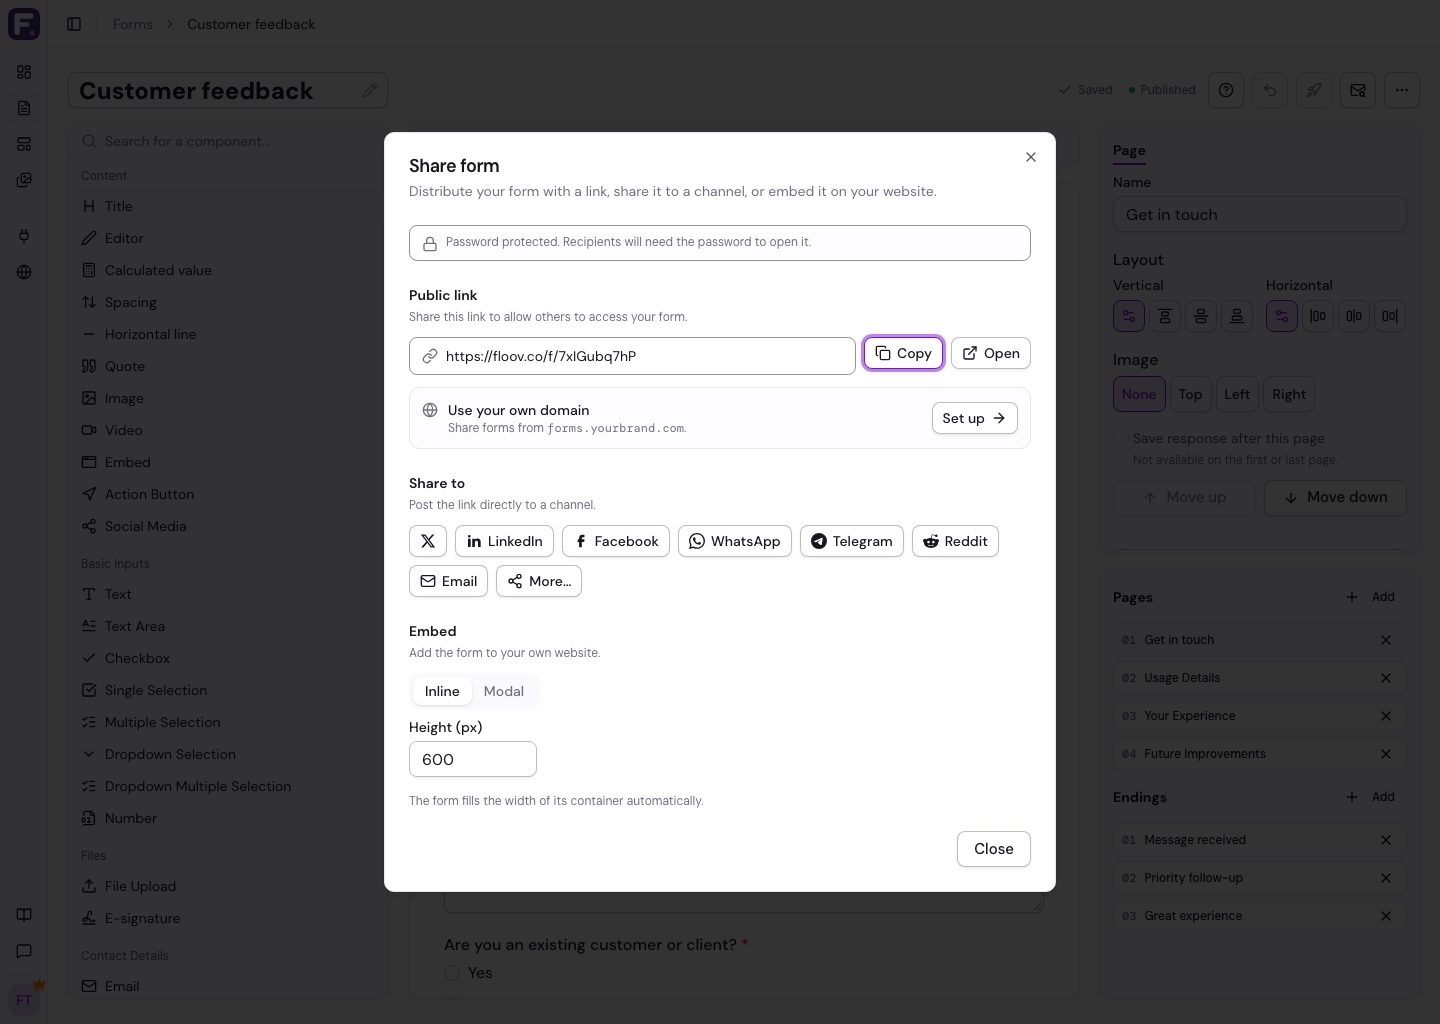The height and width of the screenshot is (1024, 1440).
Task: Set the page image option to None
Action: tap(1139, 394)
